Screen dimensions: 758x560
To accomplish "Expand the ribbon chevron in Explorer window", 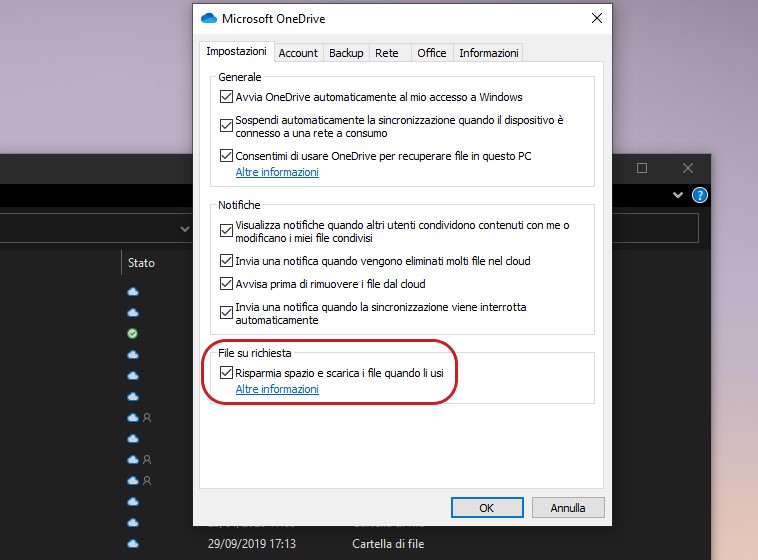I will pos(678,195).
